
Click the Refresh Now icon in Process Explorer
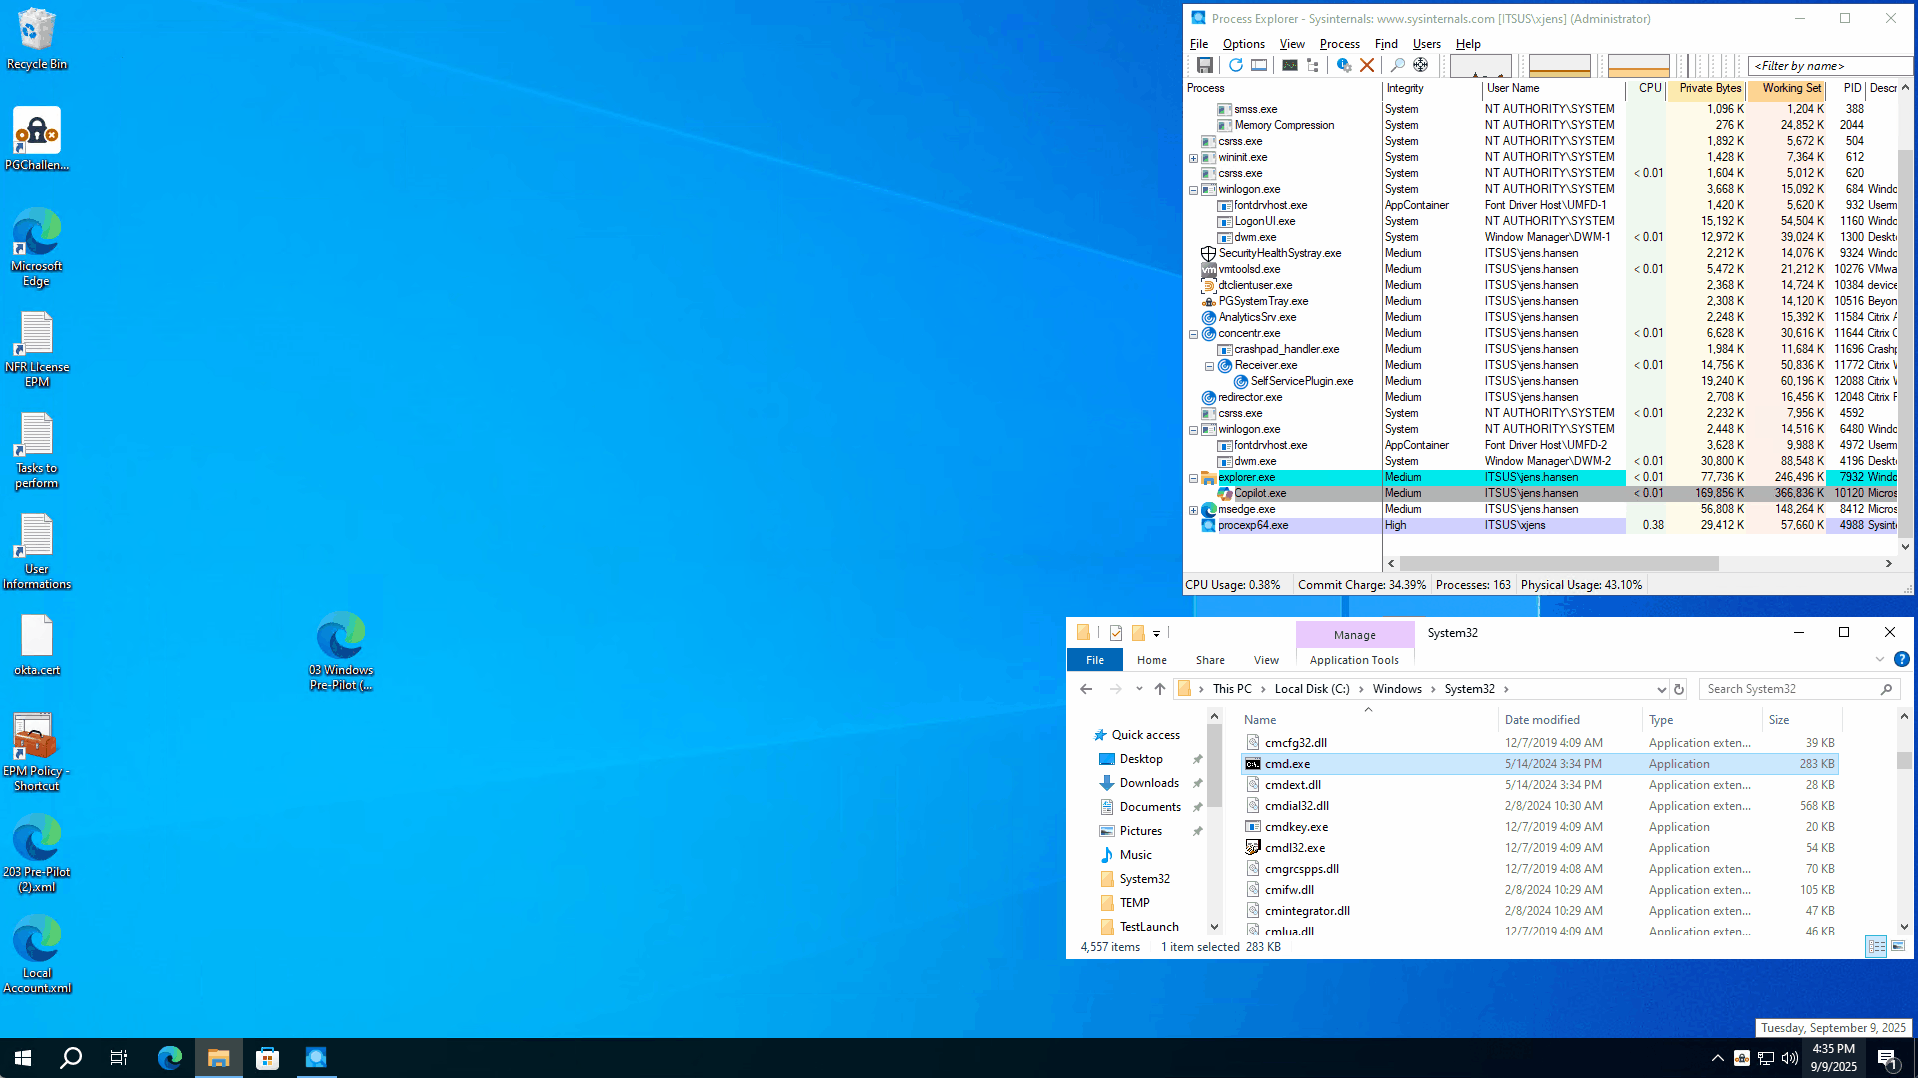coord(1236,65)
